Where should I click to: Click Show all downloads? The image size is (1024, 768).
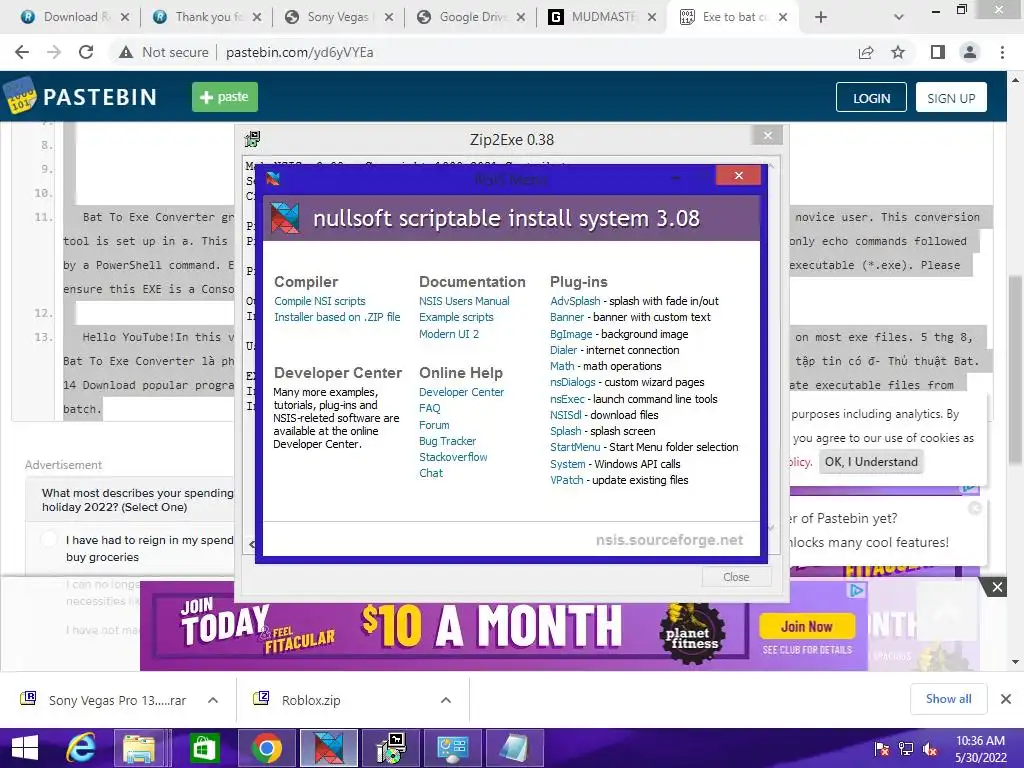tap(948, 699)
